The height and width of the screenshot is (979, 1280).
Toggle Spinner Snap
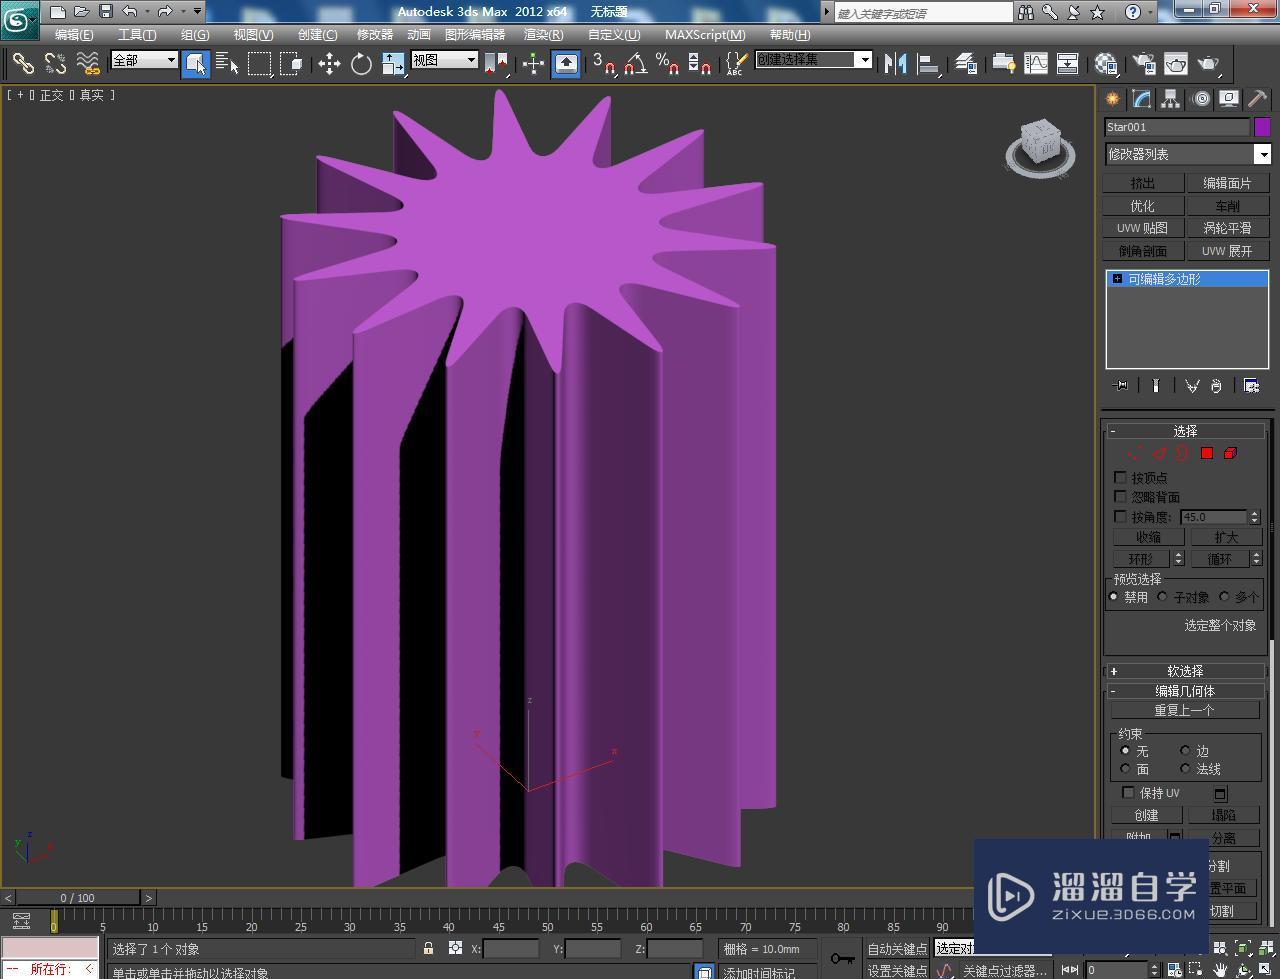(699, 64)
